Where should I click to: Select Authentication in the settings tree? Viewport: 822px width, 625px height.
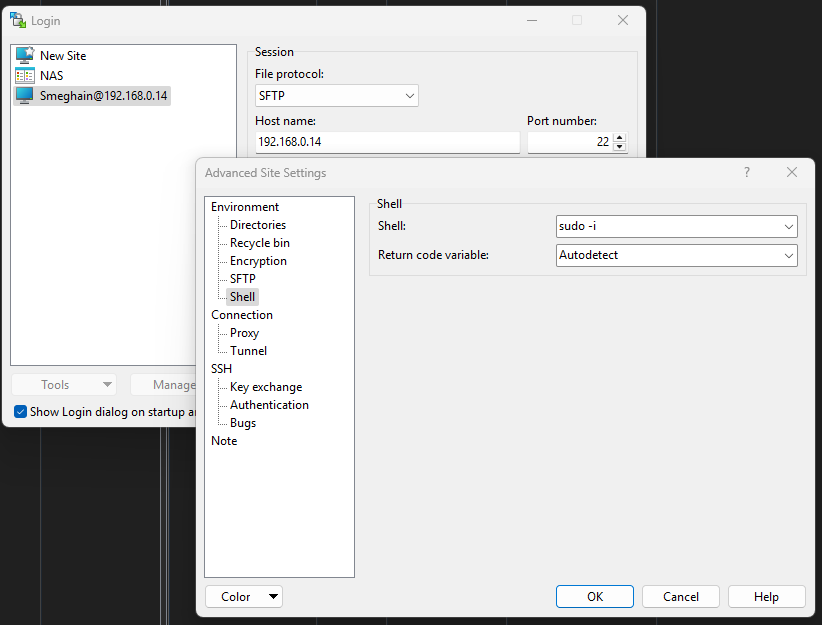coord(269,405)
